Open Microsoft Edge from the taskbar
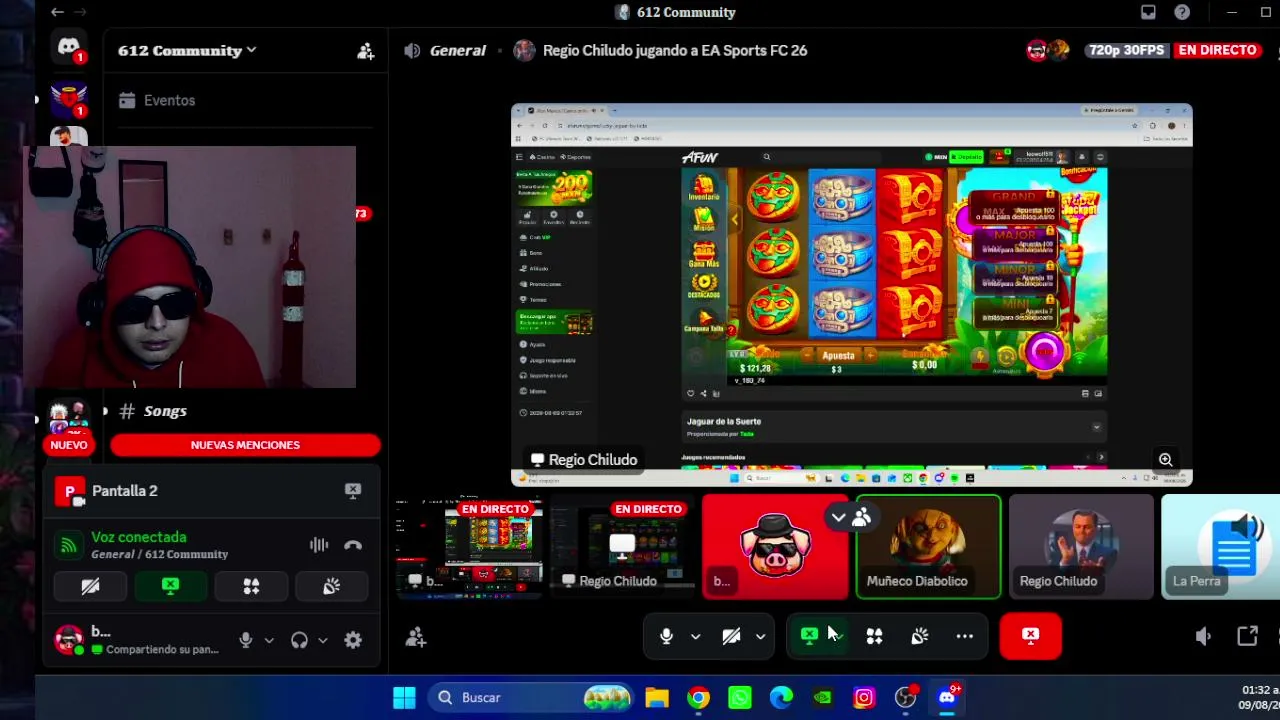The height and width of the screenshot is (720, 1280). pos(781,698)
